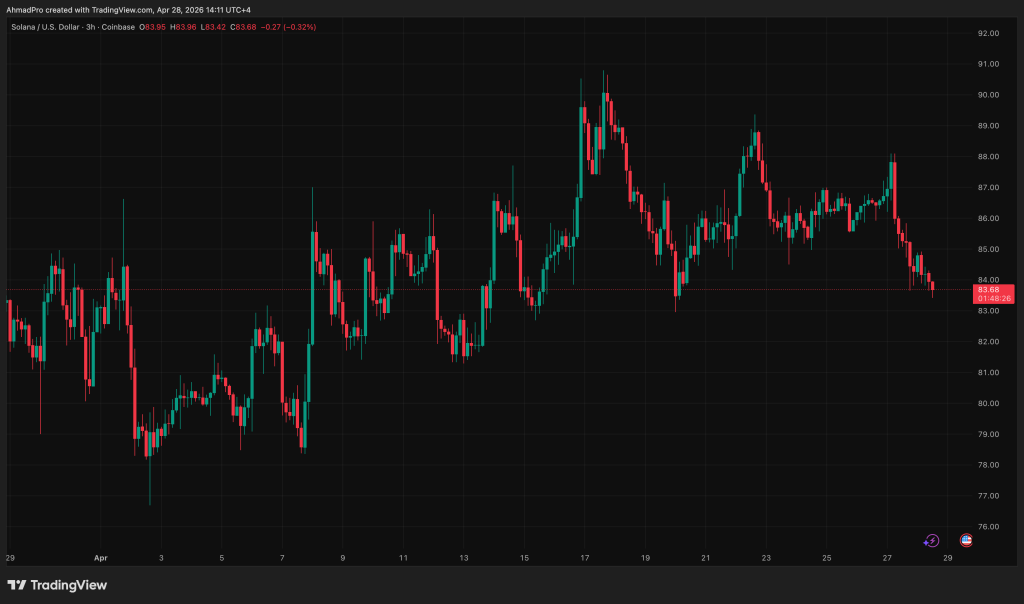Click the TradingView logo

click(57, 585)
